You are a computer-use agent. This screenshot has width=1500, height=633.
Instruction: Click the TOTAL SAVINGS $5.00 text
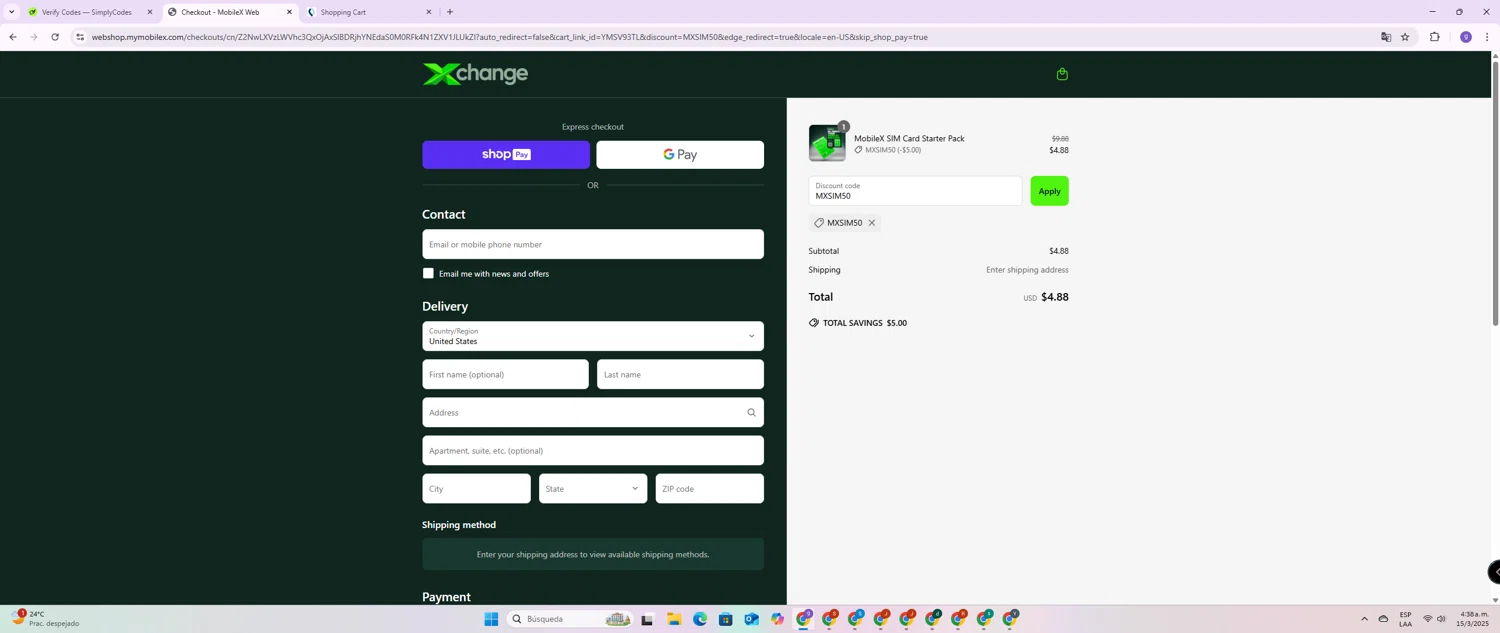864,323
